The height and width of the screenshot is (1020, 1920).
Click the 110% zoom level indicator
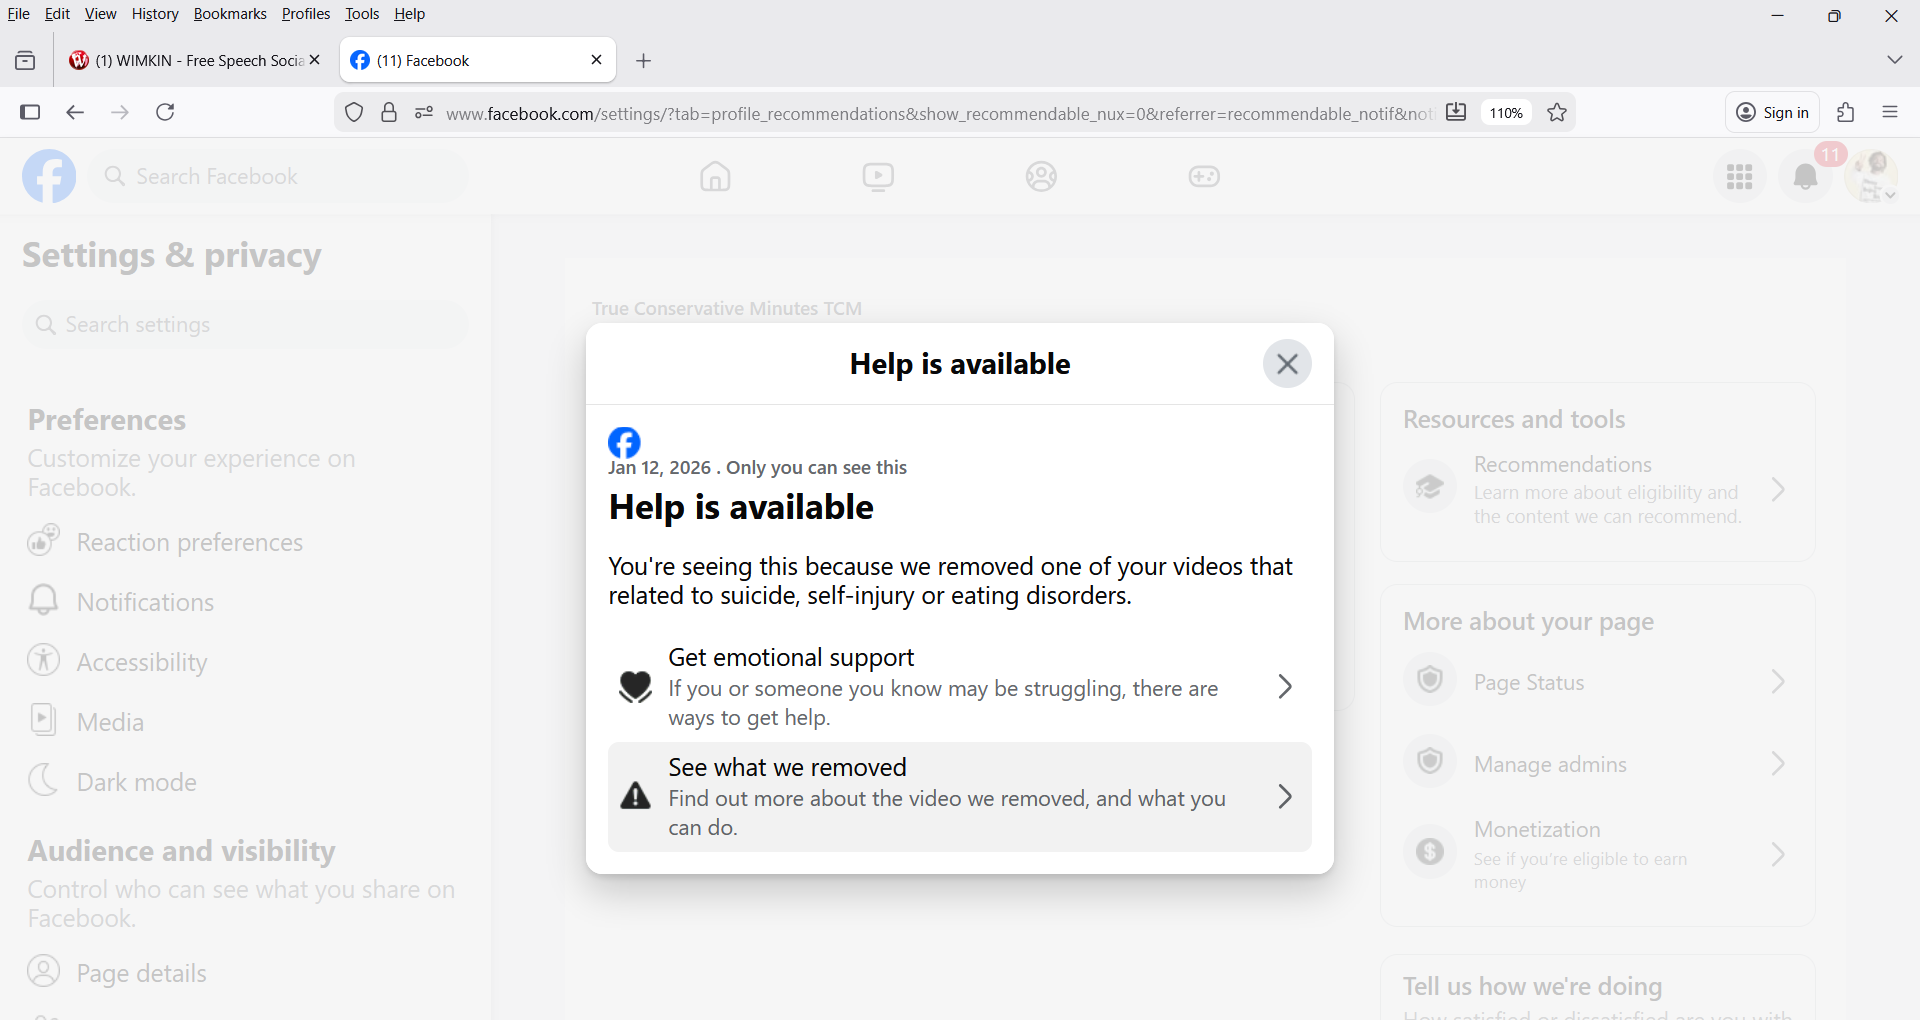click(x=1506, y=113)
